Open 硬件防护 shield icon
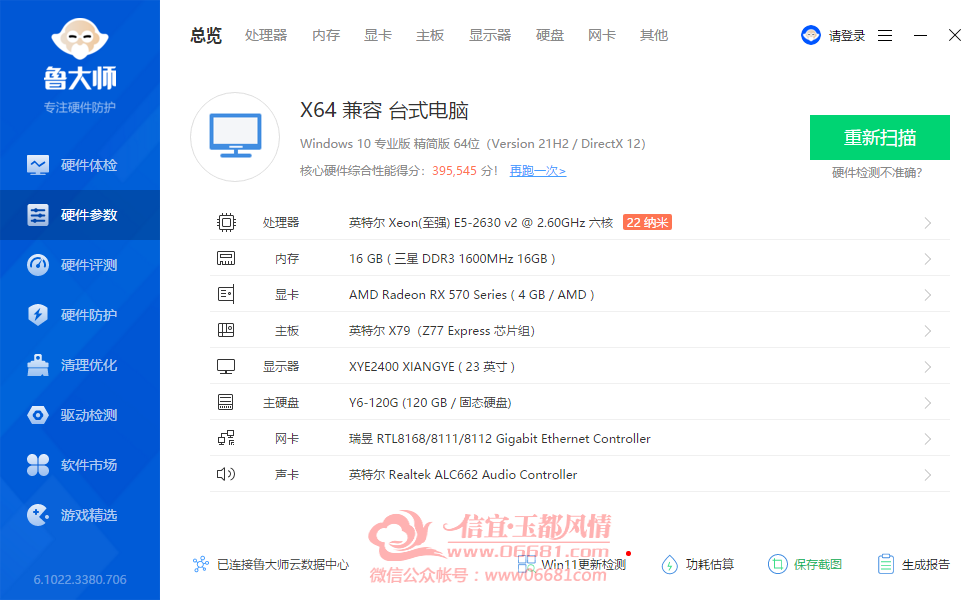980x600 pixels. (x=38, y=315)
